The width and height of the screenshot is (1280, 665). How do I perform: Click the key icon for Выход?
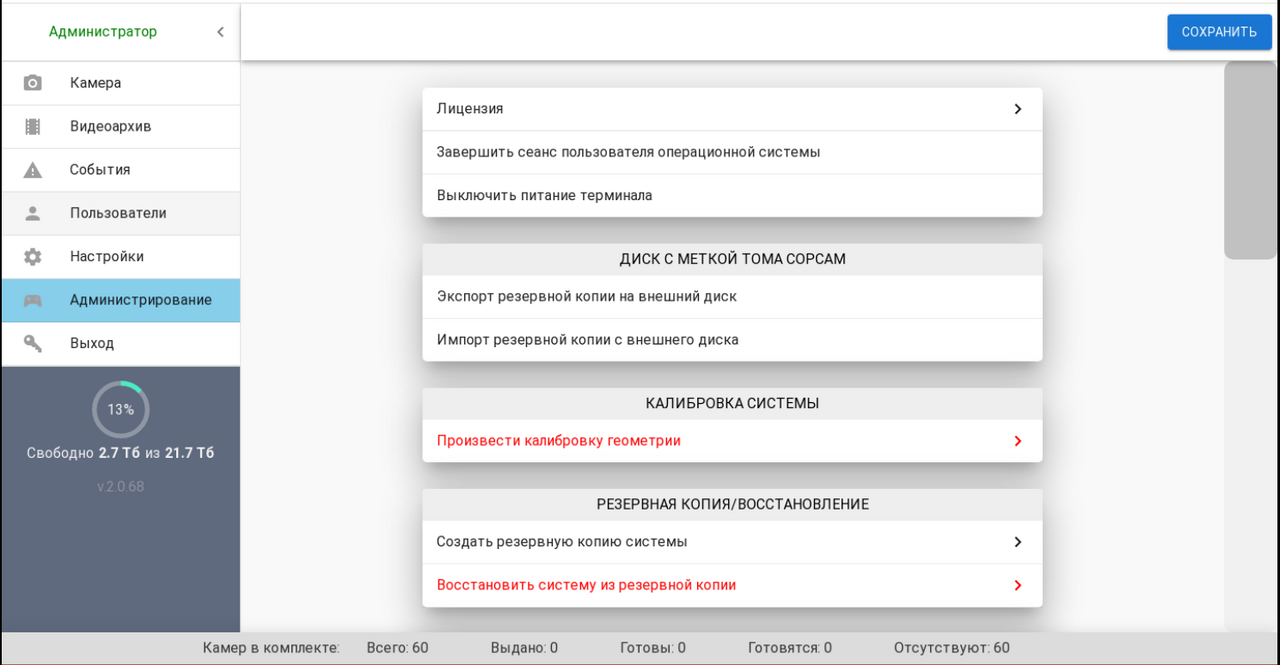tap(33, 343)
